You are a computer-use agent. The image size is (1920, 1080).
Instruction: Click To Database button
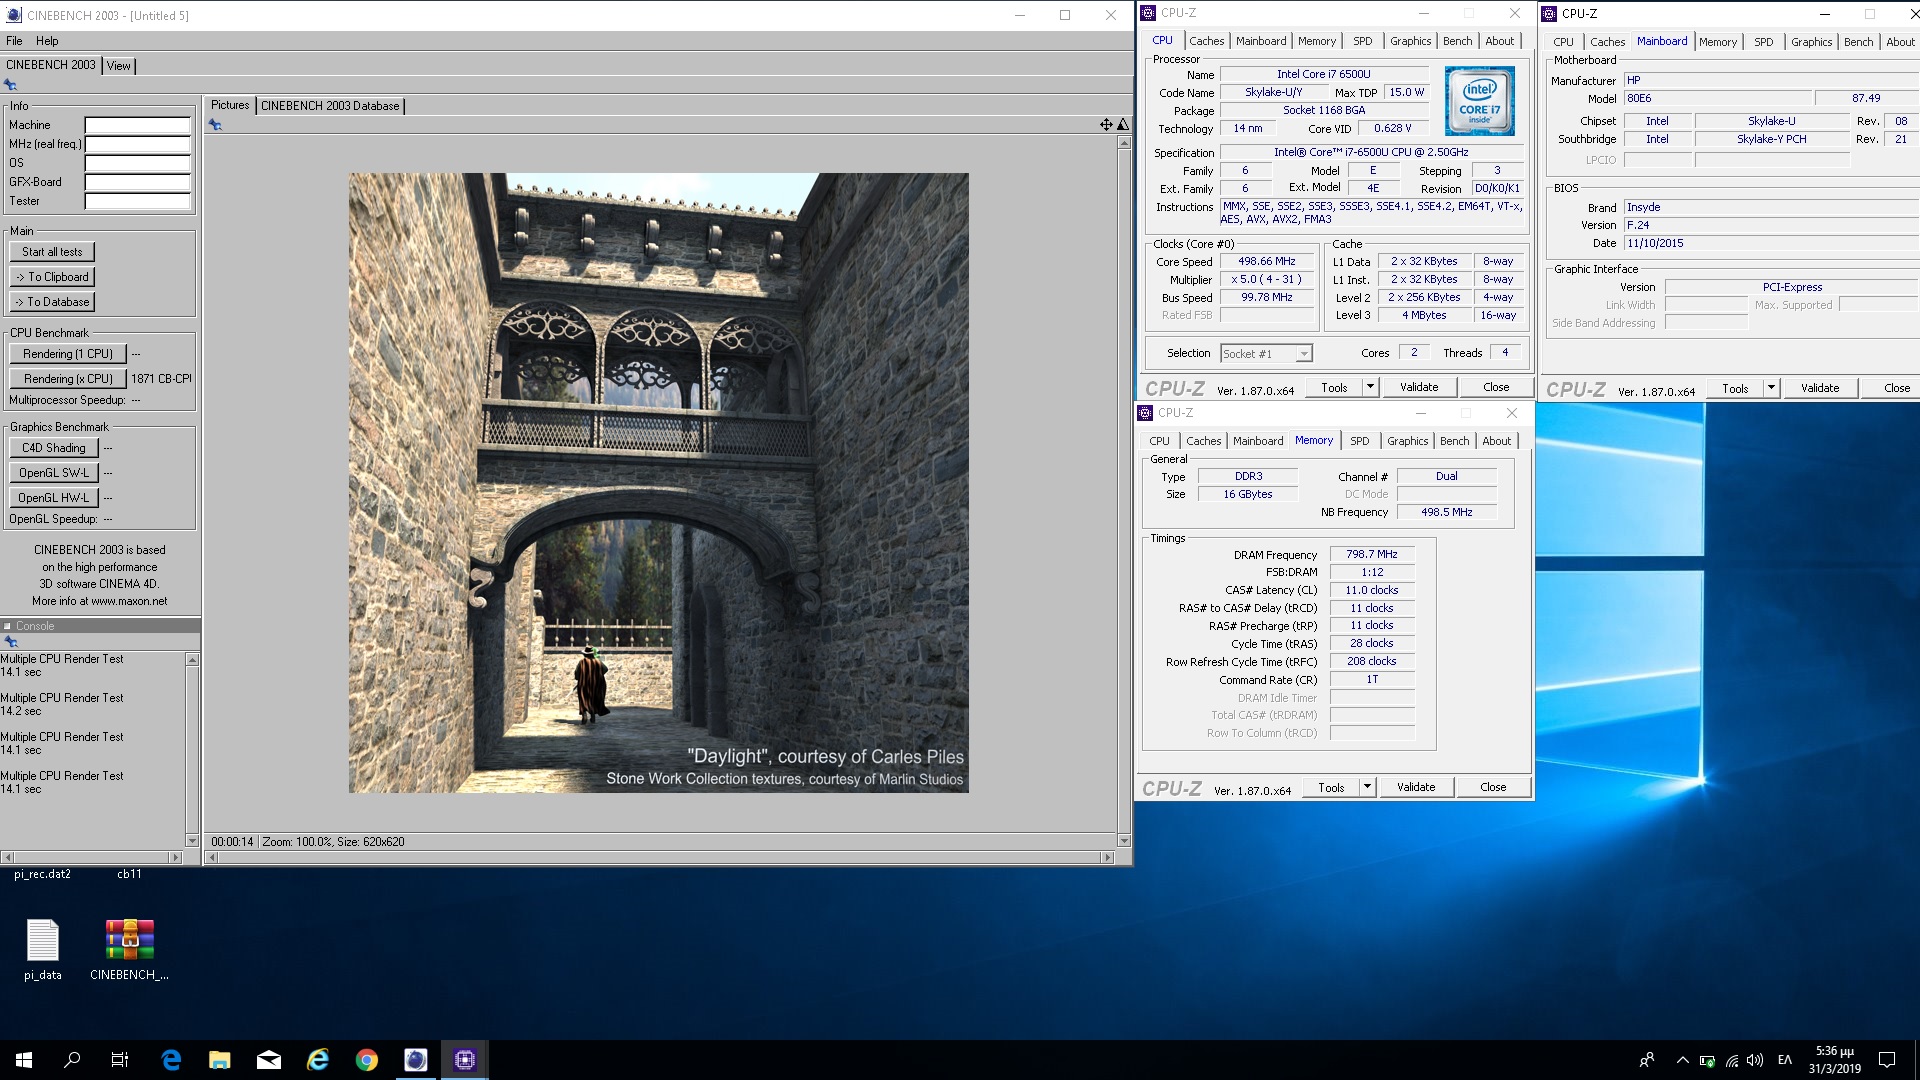coord(52,302)
